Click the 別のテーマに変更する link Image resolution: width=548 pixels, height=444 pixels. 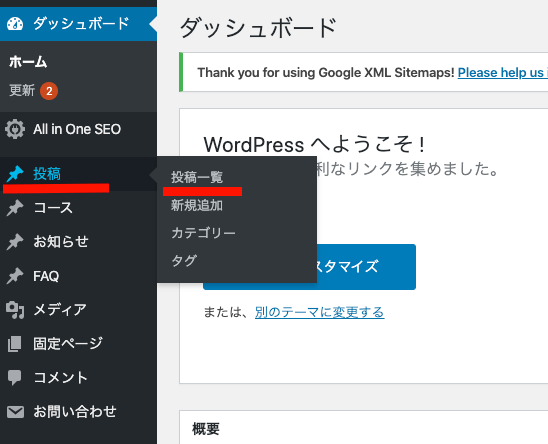tap(319, 312)
